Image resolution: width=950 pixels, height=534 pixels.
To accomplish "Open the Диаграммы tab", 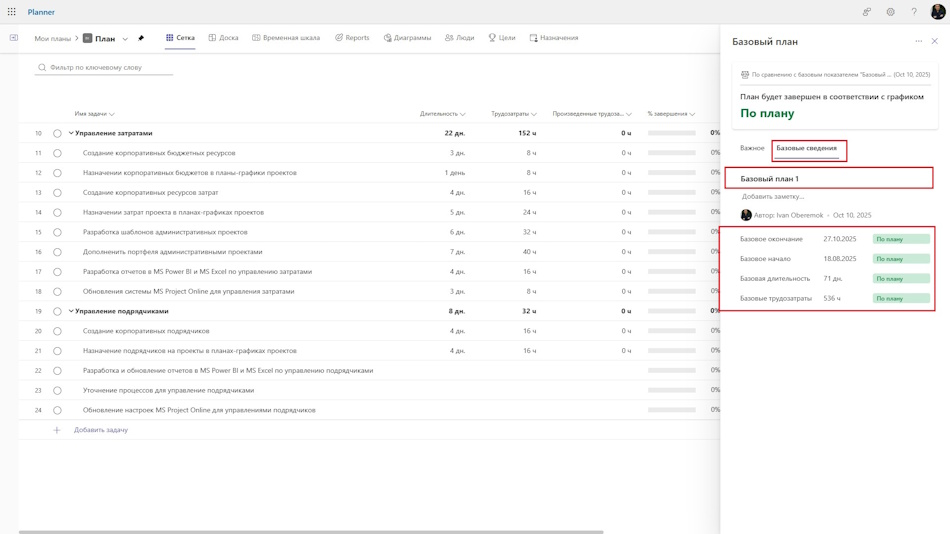I will click(x=407, y=38).
